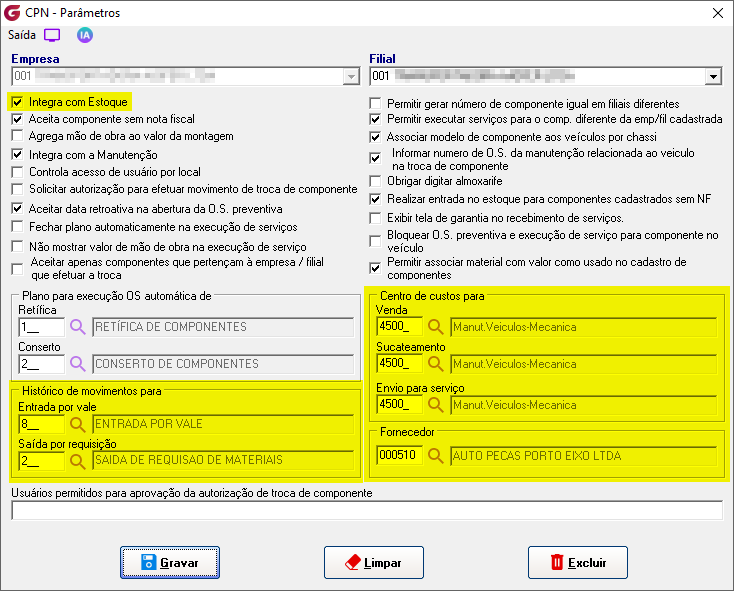Image resolution: width=734 pixels, height=591 pixels.
Task: Open the IA assistant icon
Action: tap(85, 35)
